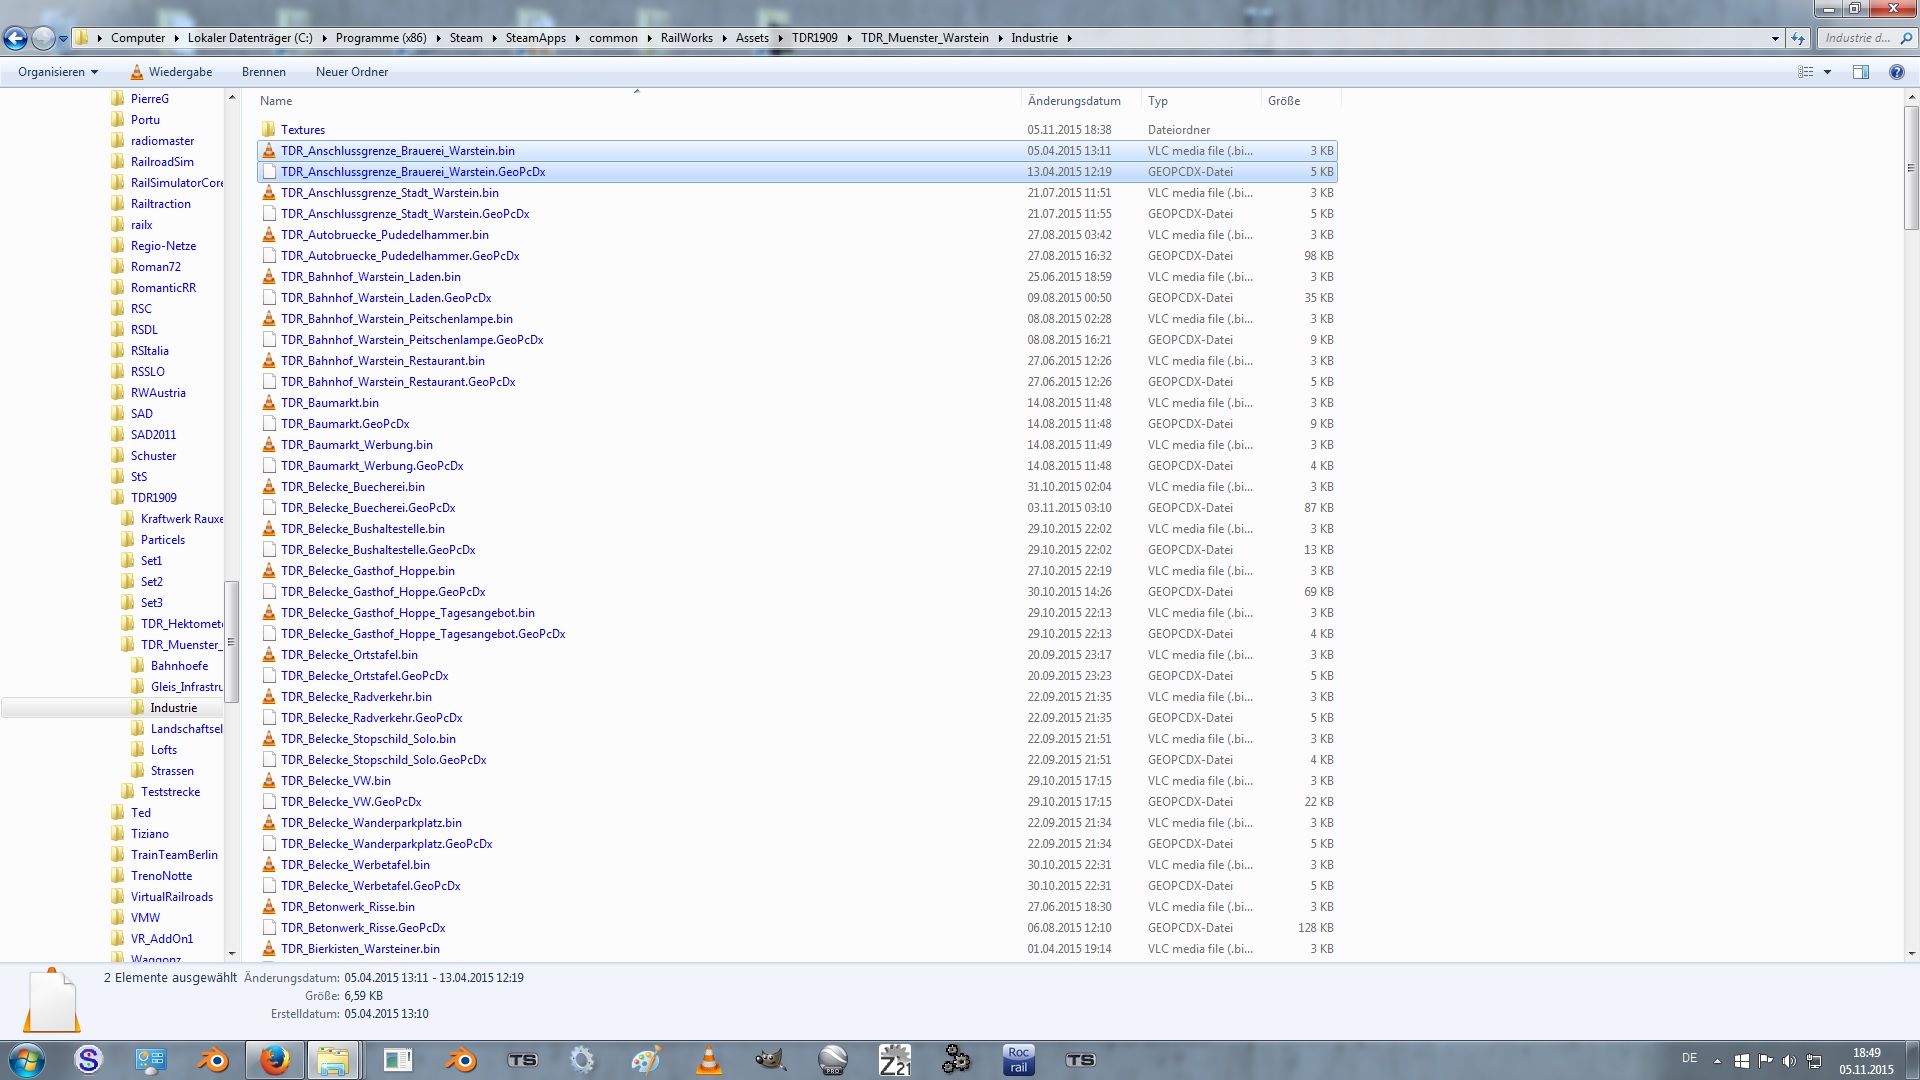
Task: Click Brennen in the command bar
Action: (264, 72)
